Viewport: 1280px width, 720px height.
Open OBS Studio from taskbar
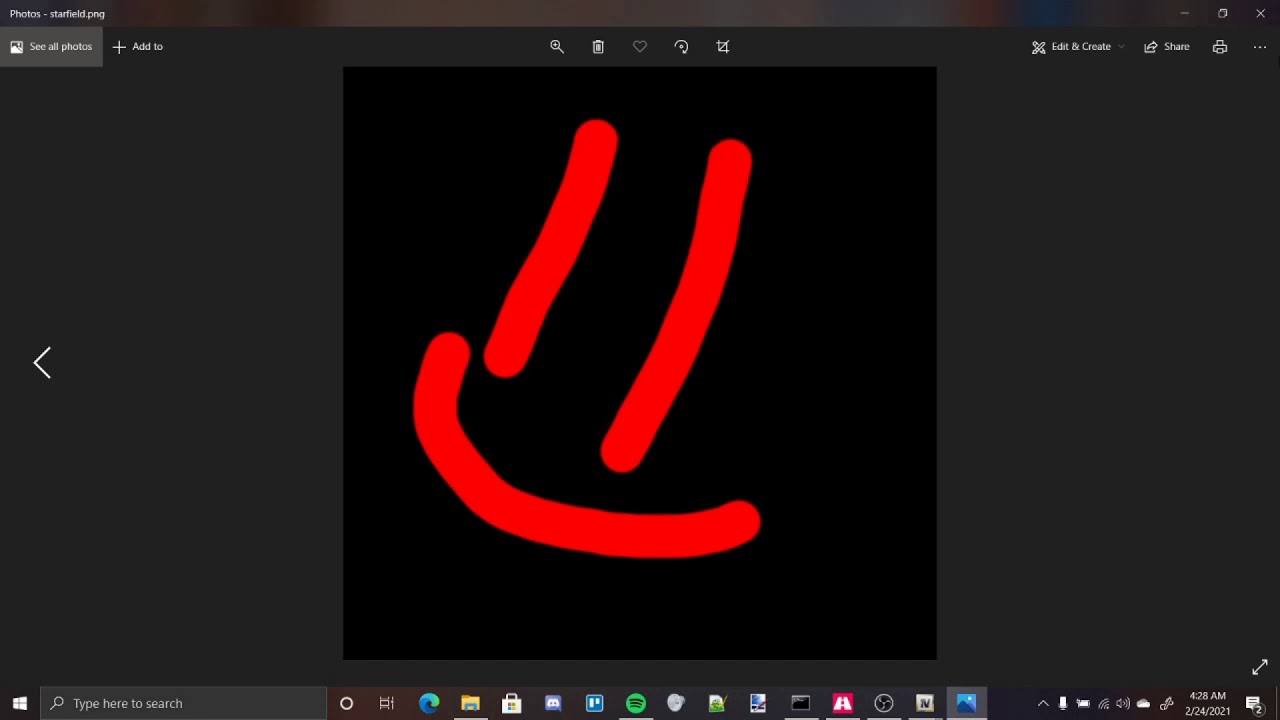point(883,703)
